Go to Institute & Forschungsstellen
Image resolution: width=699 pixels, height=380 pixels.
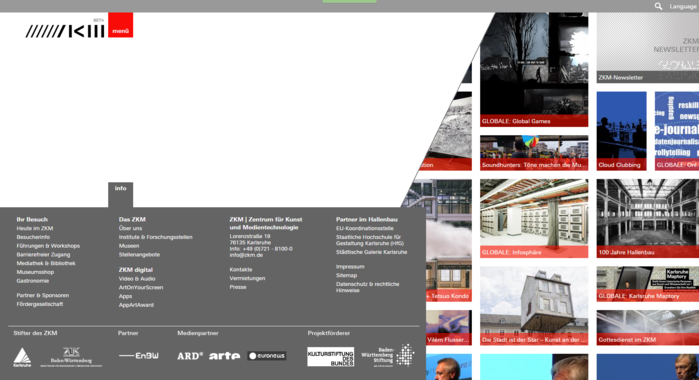(x=156, y=237)
